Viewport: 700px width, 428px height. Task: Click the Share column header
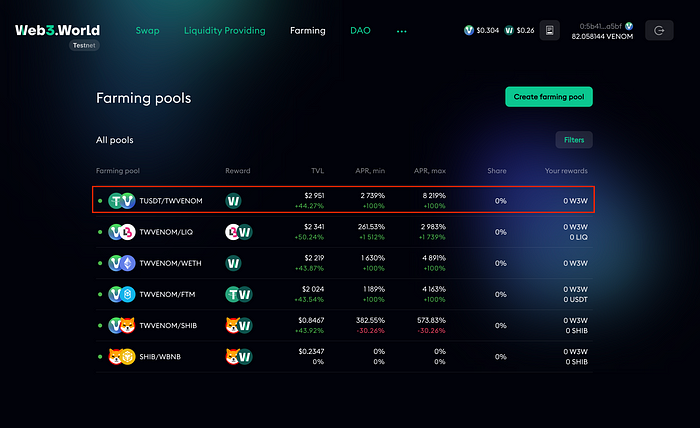tap(497, 171)
